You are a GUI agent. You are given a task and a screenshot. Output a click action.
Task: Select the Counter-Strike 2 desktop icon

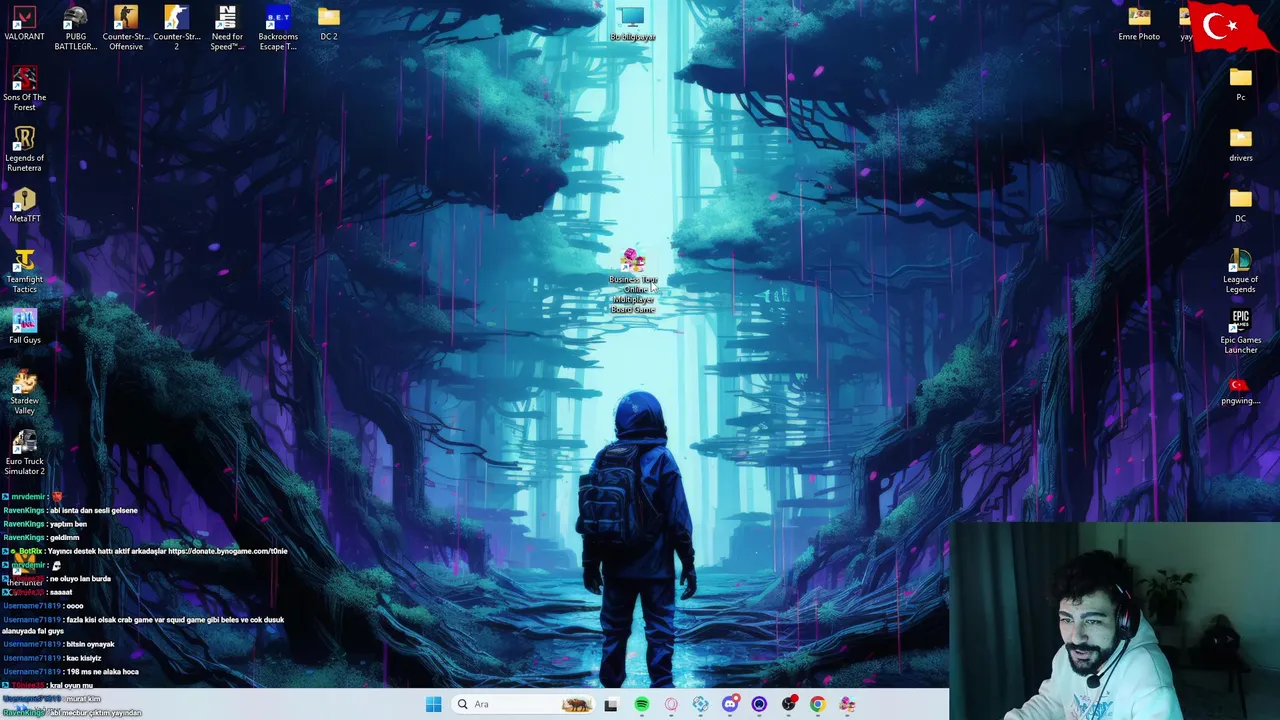[x=177, y=28]
